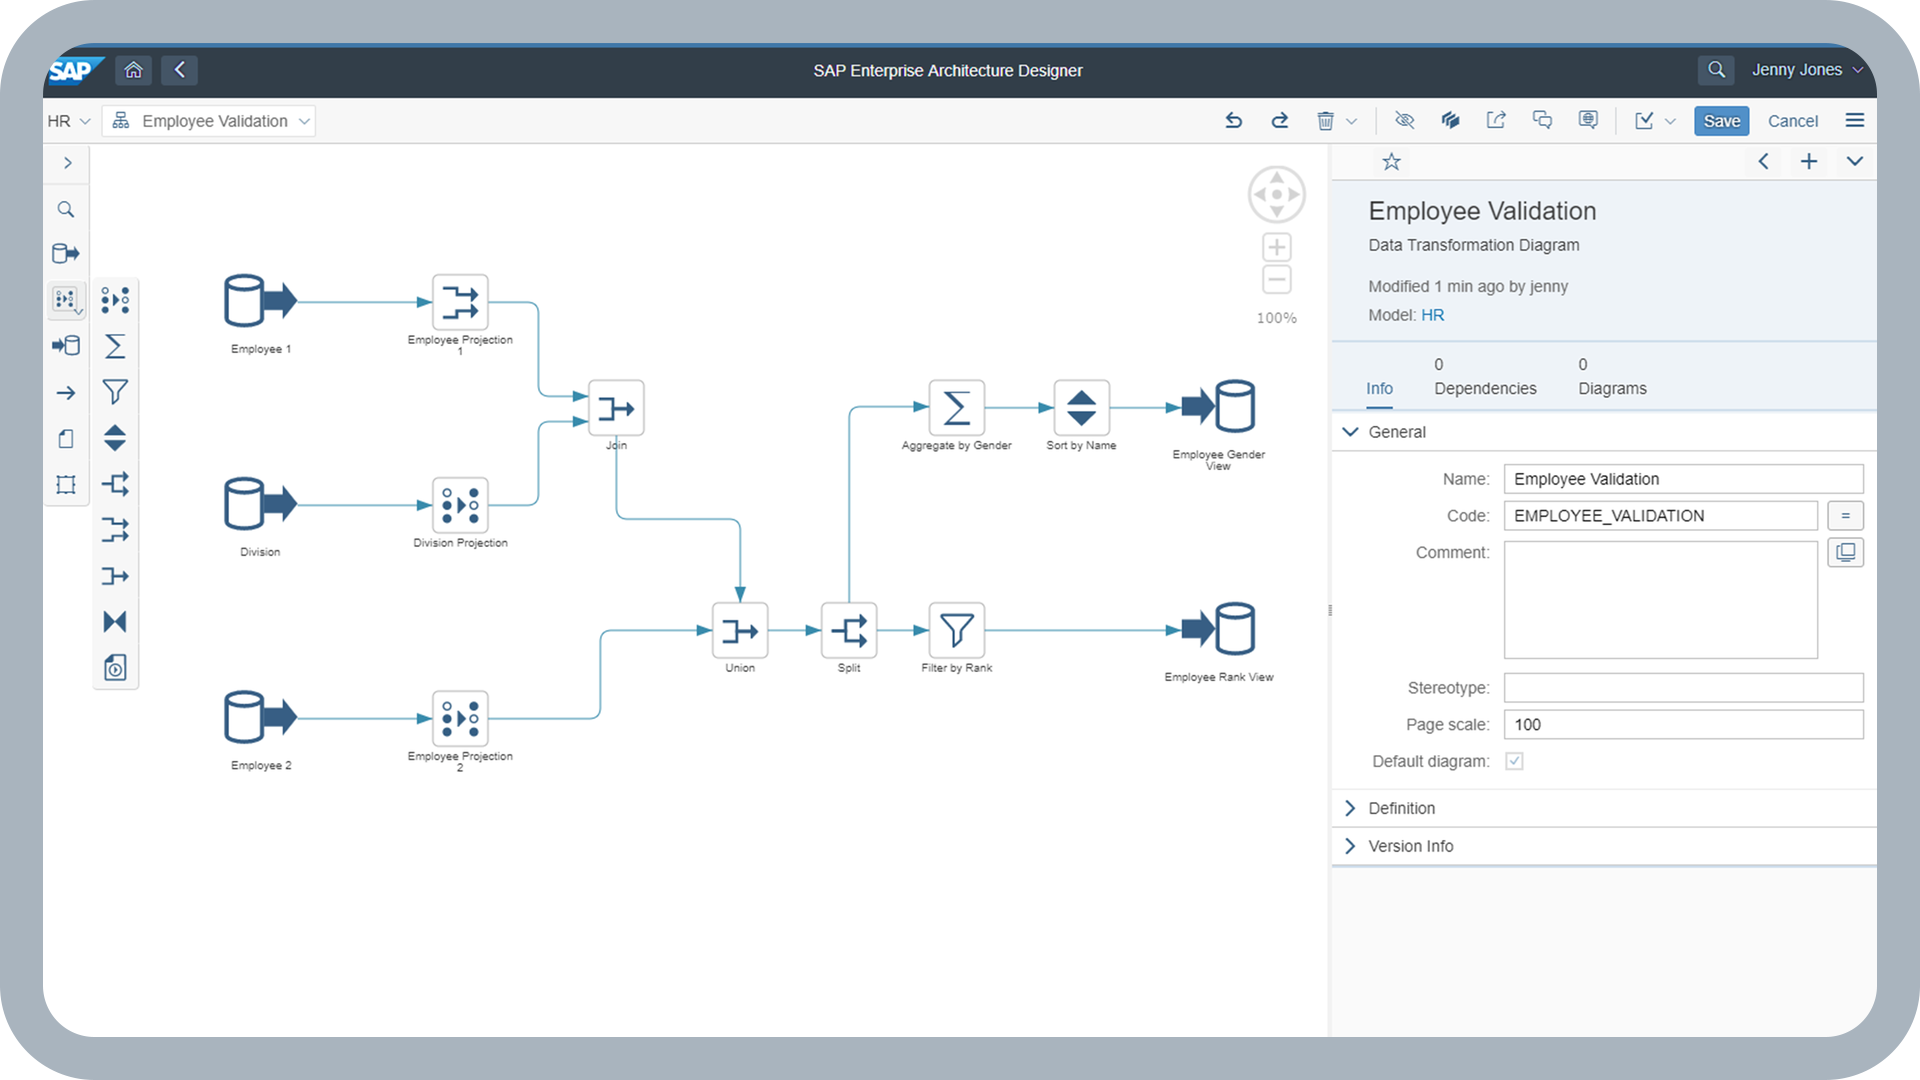The height and width of the screenshot is (1080, 1920).
Task: Click the Save button
Action: click(x=1721, y=121)
